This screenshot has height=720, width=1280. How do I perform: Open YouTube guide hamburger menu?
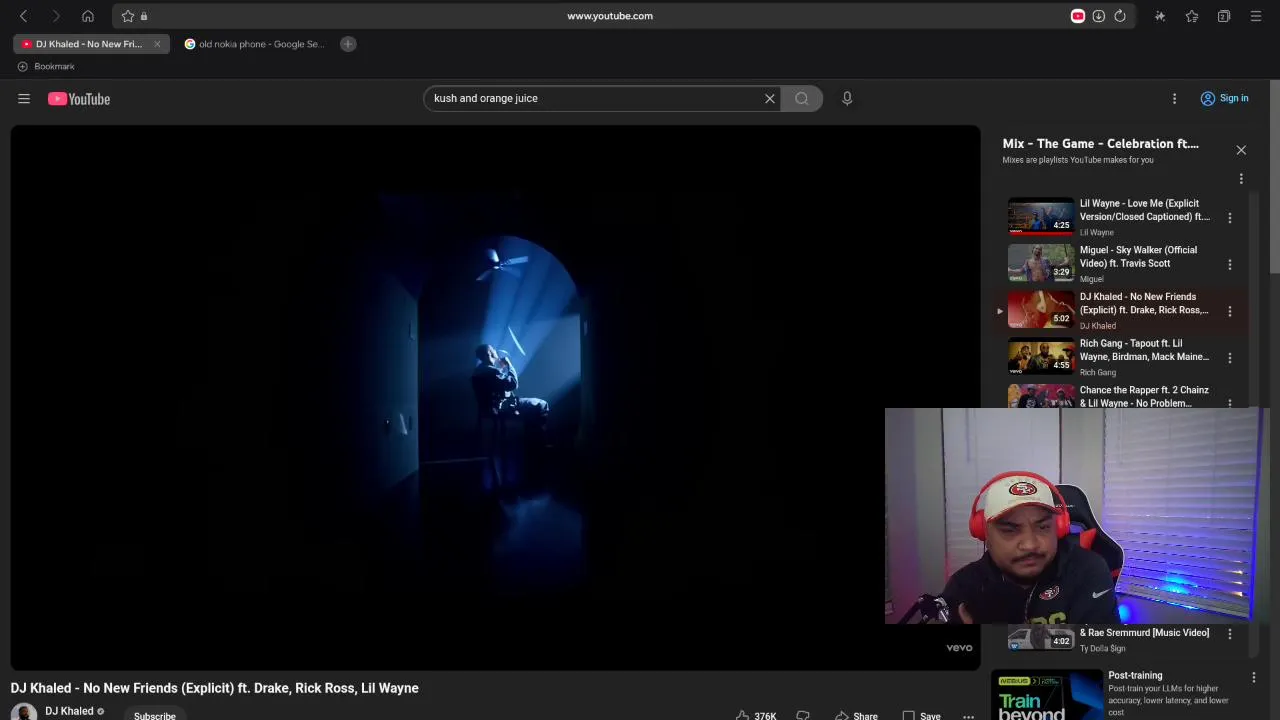click(x=24, y=98)
